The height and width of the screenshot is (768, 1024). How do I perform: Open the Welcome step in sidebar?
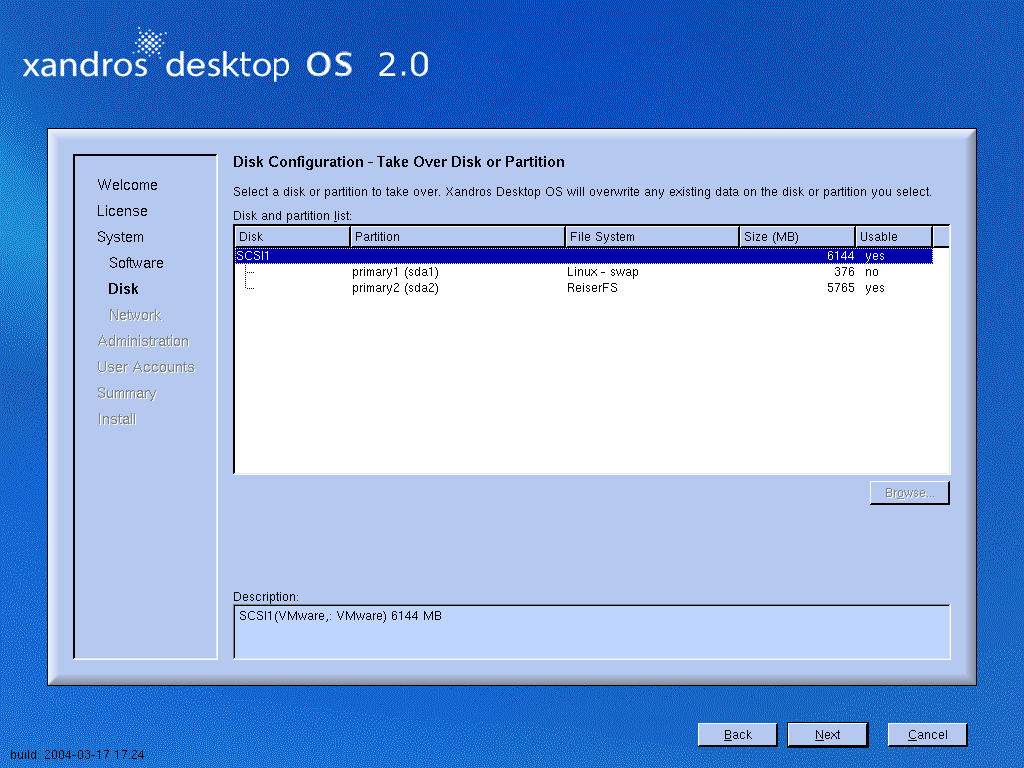click(x=127, y=185)
